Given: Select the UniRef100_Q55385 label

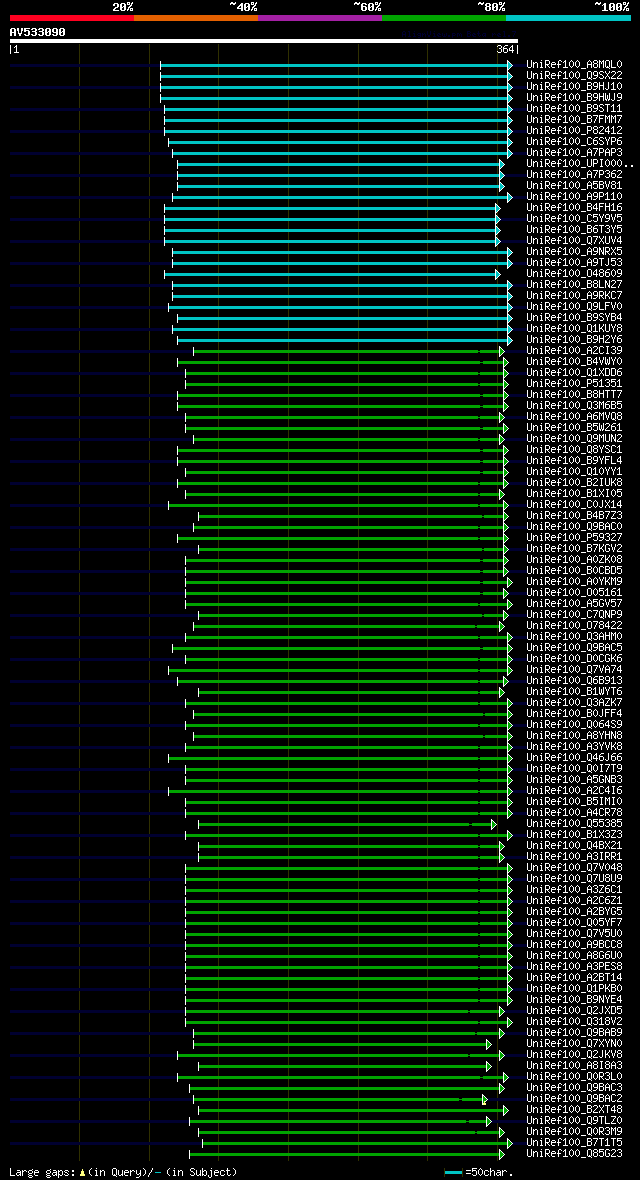Looking at the screenshot, I should [574, 823].
